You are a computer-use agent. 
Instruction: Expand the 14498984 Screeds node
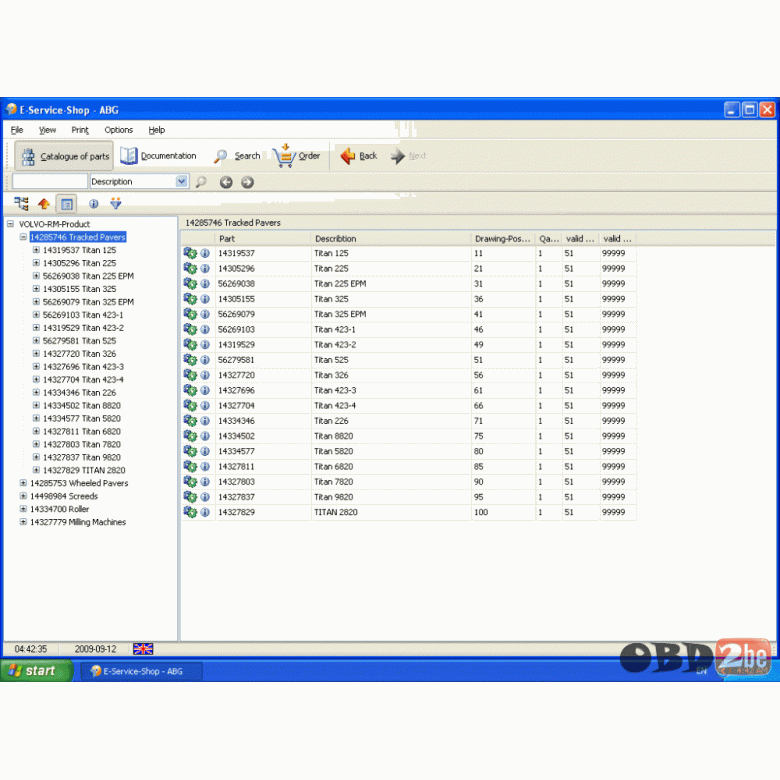point(23,495)
